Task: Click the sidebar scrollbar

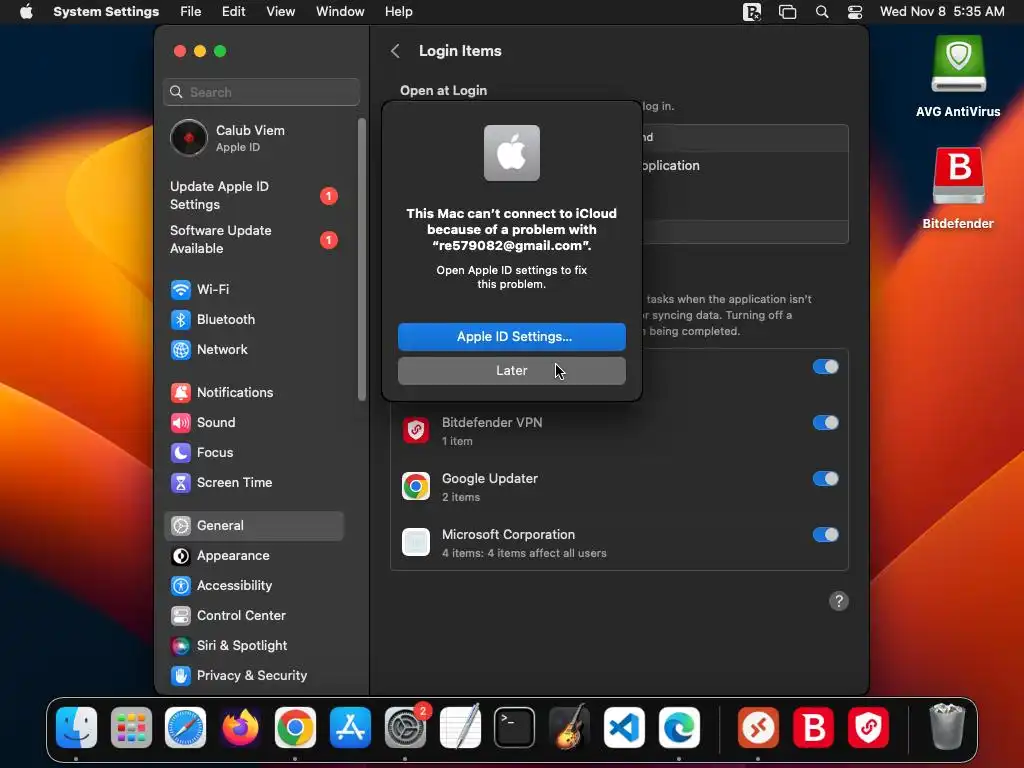Action: (362, 259)
